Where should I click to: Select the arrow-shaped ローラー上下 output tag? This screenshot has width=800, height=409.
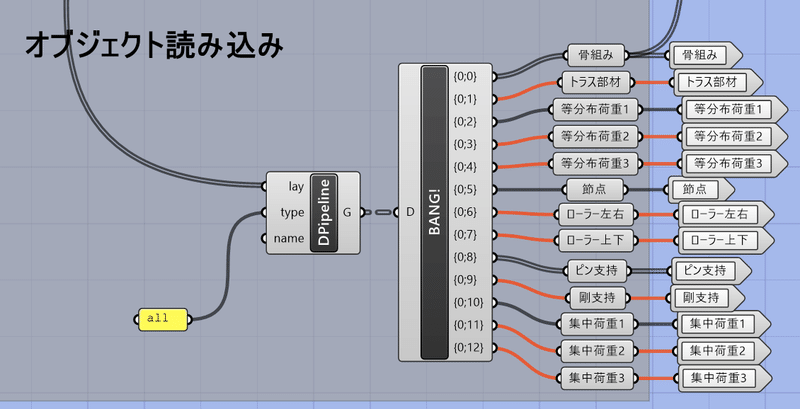(x=727, y=240)
